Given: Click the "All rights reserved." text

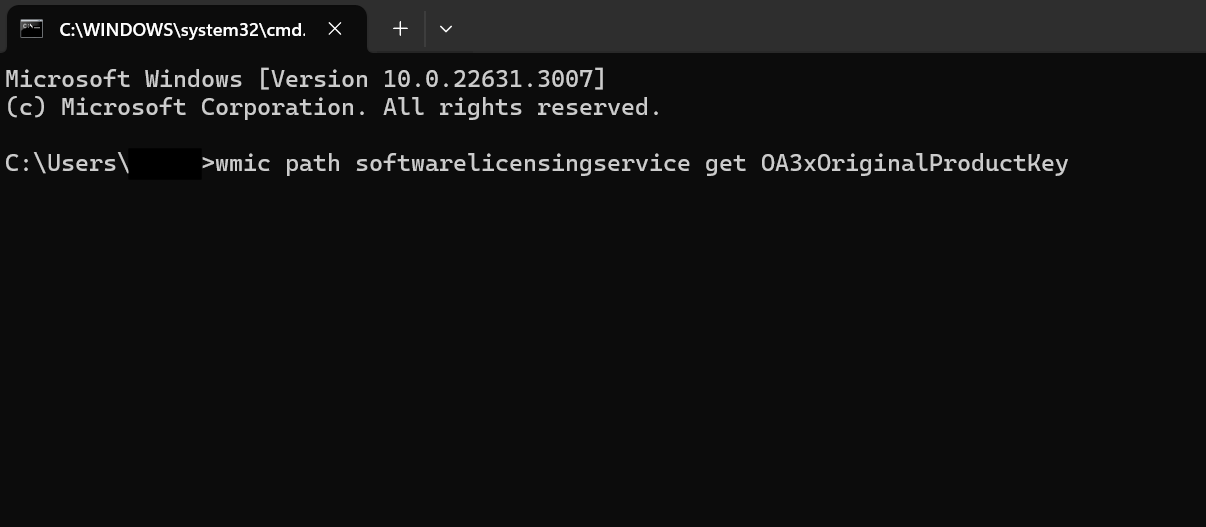Looking at the screenshot, I should 522,107.
